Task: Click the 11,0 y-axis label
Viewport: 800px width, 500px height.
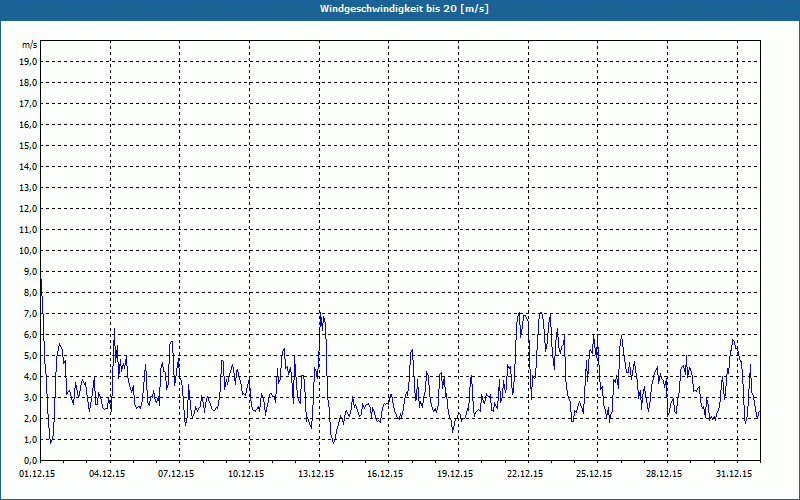Action: pos(28,230)
